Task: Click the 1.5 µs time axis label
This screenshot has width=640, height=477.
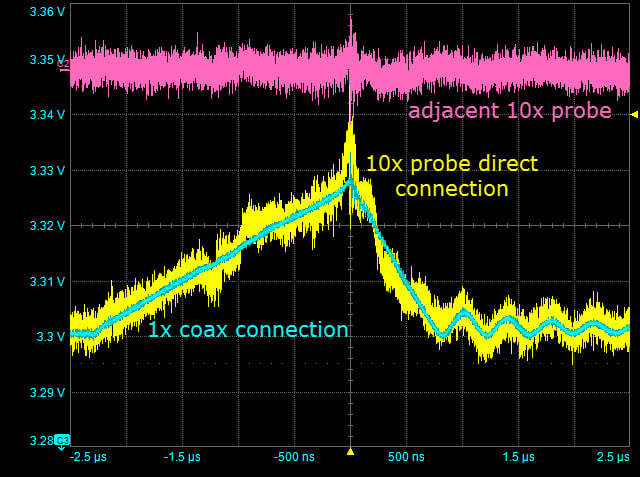Action: 518,457
